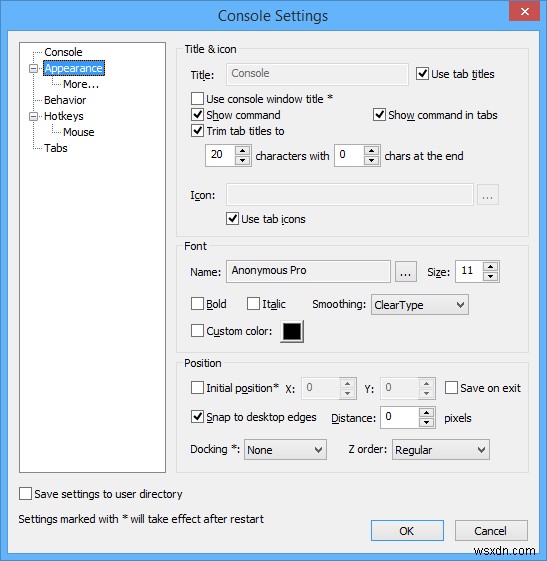Go to the Tabs settings page

click(x=55, y=148)
